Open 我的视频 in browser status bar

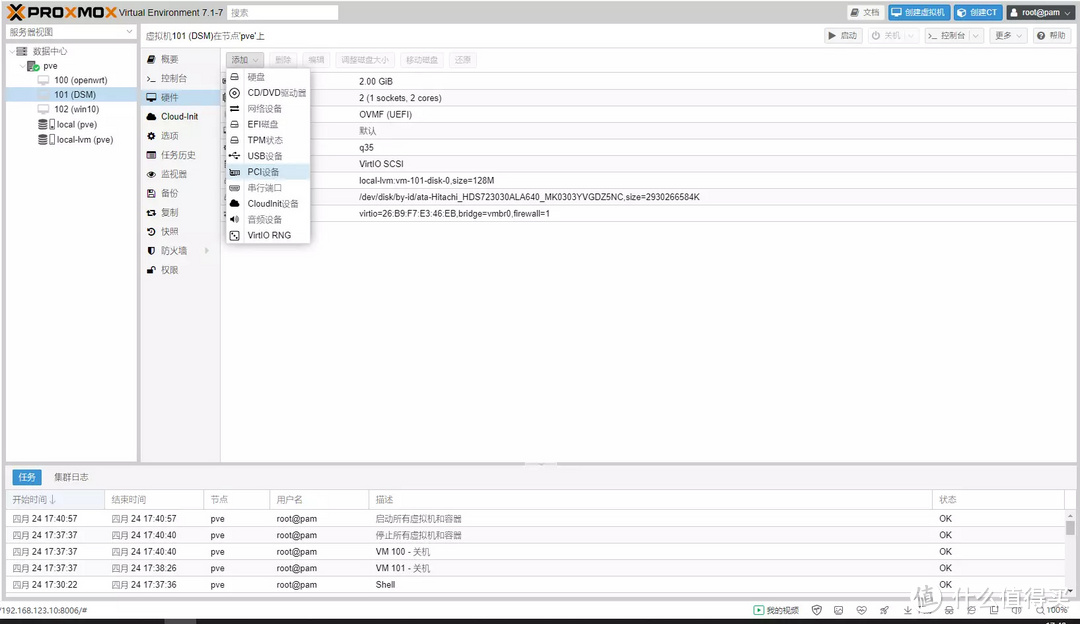pyautogui.click(x=776, y=610)
